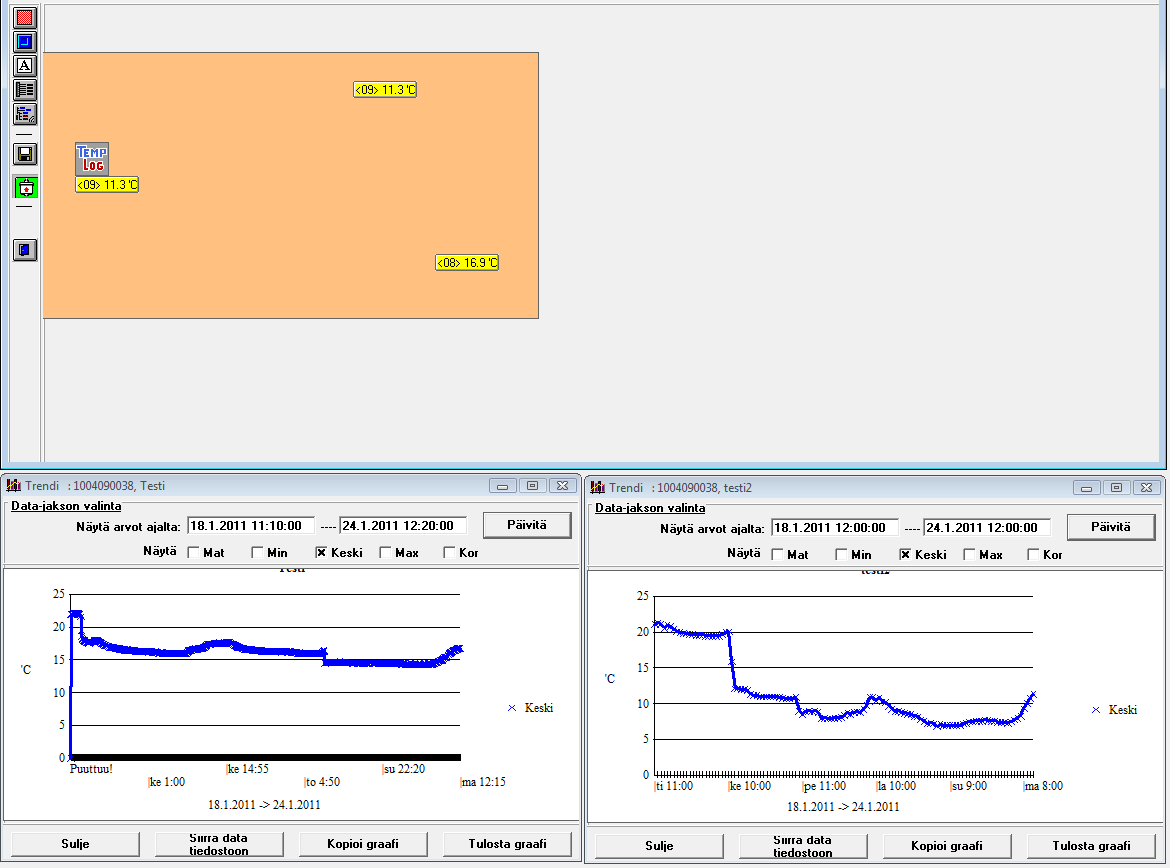Screen dimensions: 1170x868
Task: Select top sensor label <09> 11.3 'C
Action: [x=385, y=90]
